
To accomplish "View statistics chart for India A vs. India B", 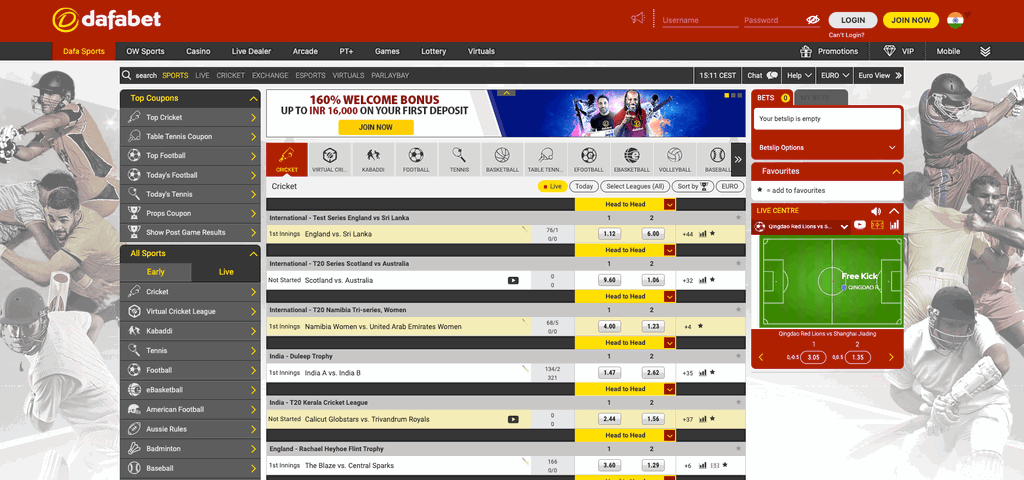I will tap(703, 373).
